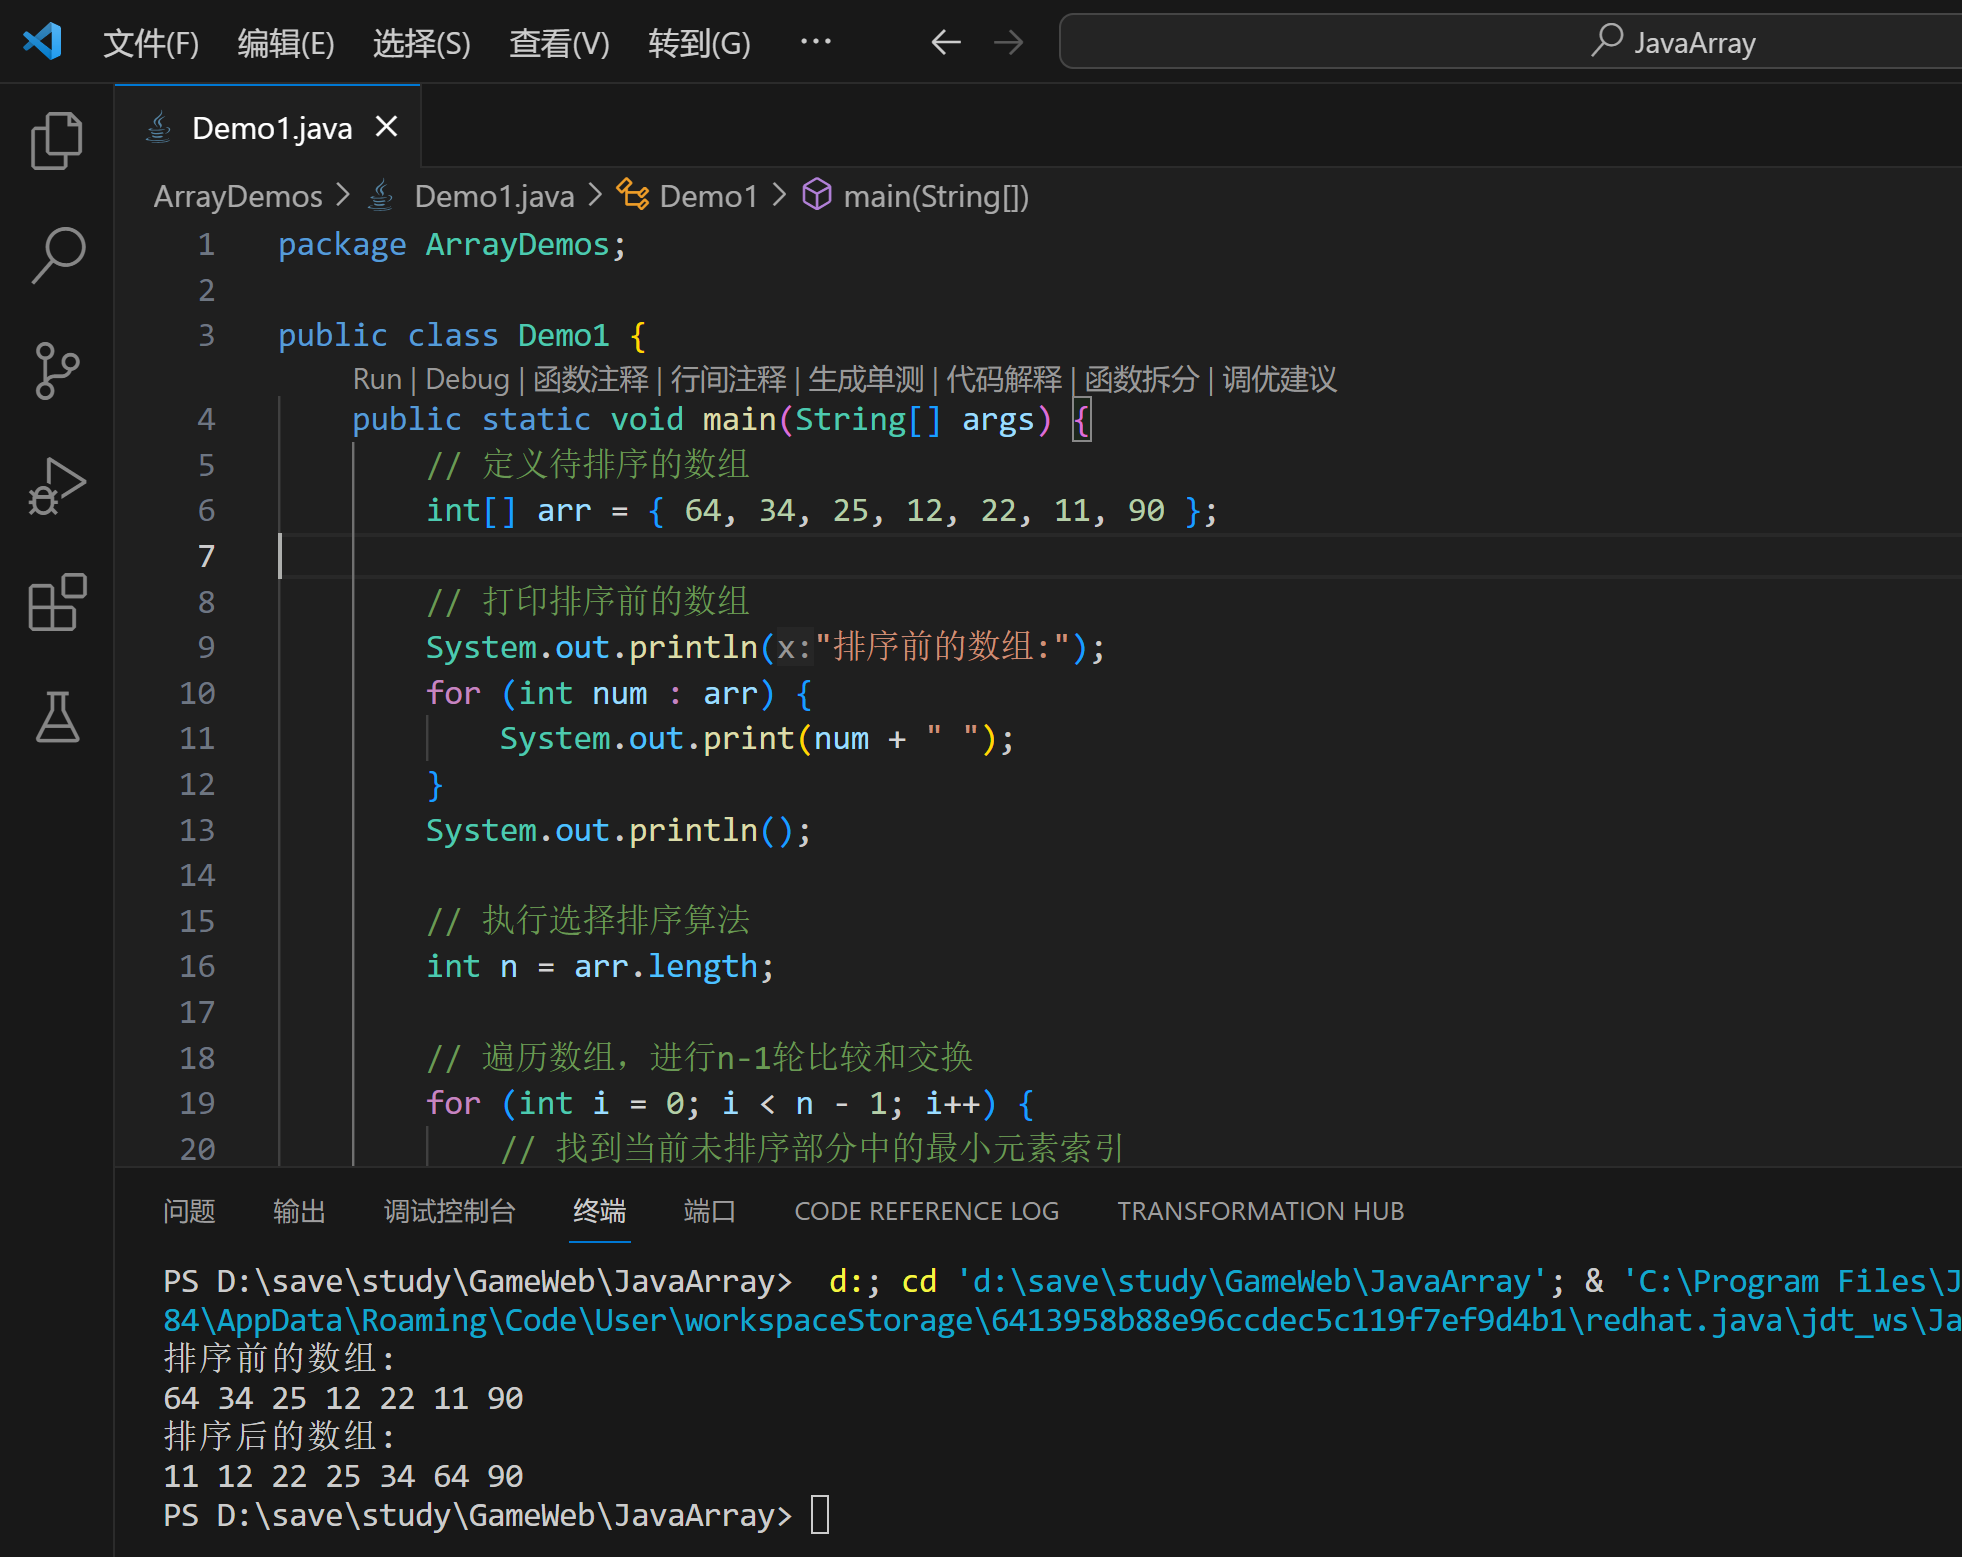Close the Demo1.java editor tab
Image resolution: width=1962 pixels, height=1557 pixels.
(386, 127)
